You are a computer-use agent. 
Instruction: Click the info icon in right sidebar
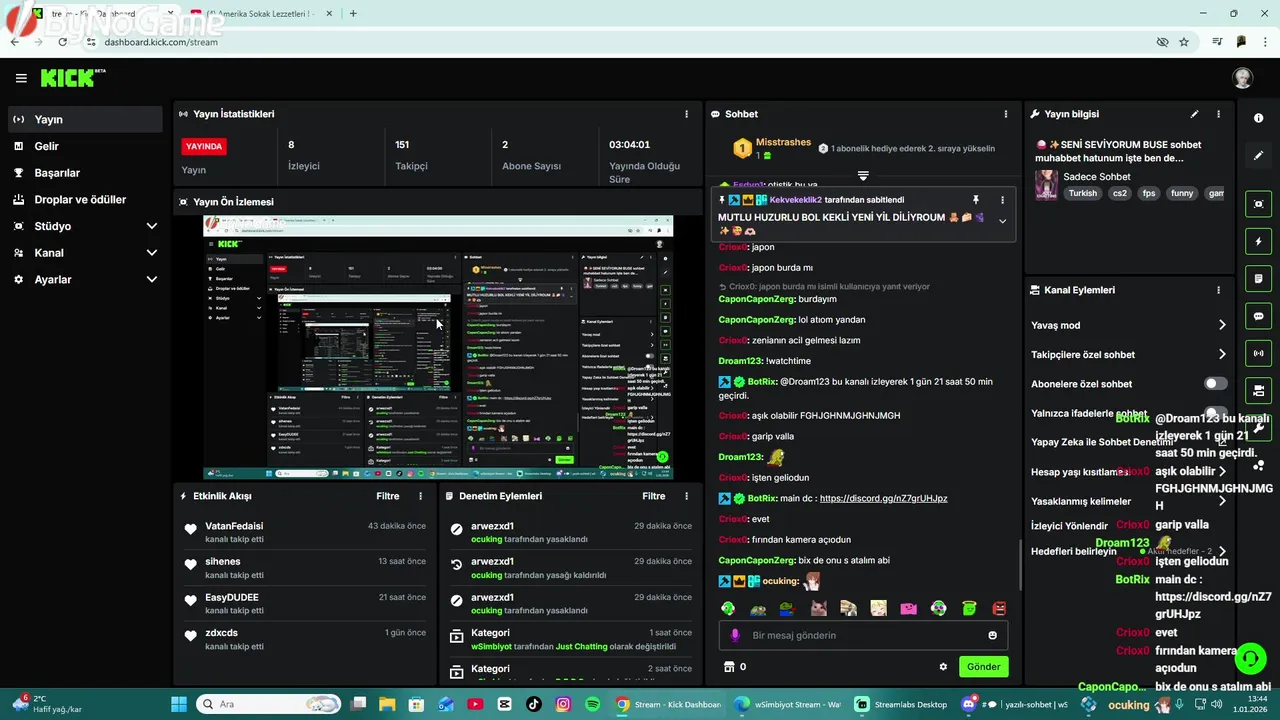[1258, 118]
